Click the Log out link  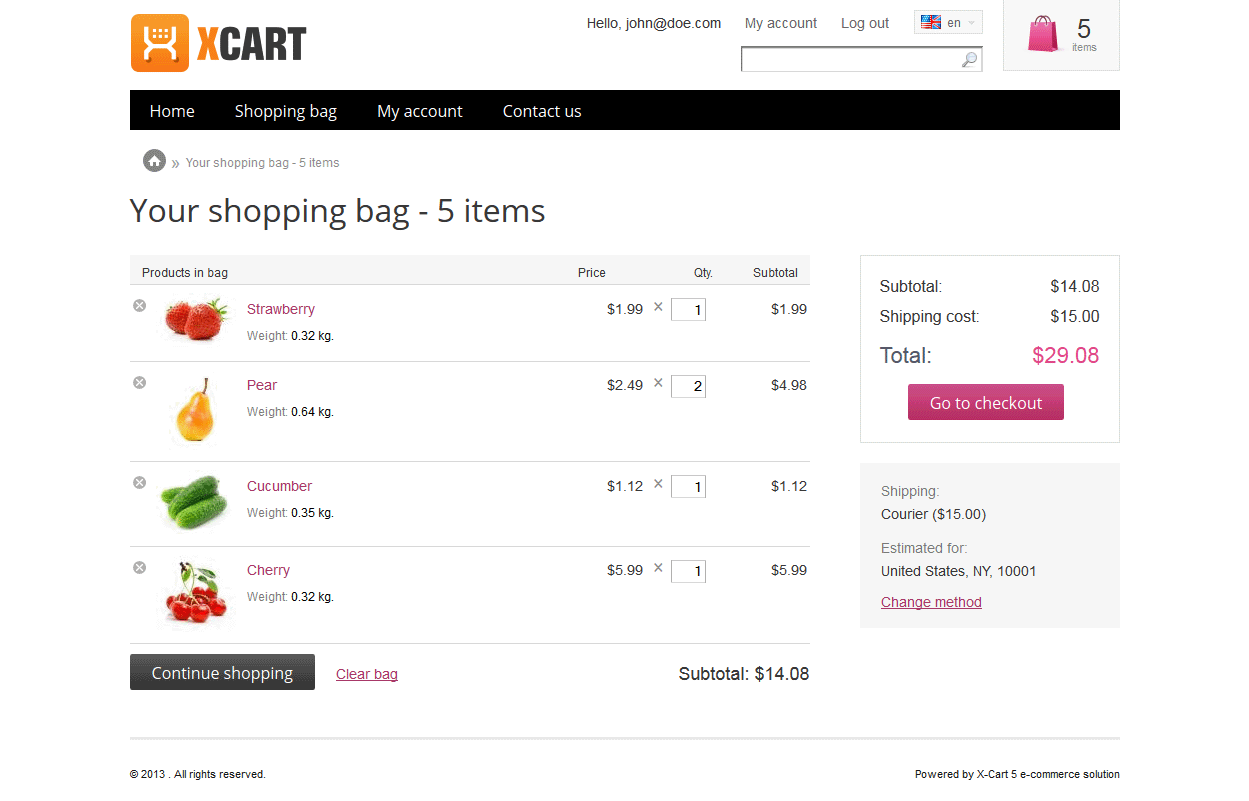click(864, 23)
